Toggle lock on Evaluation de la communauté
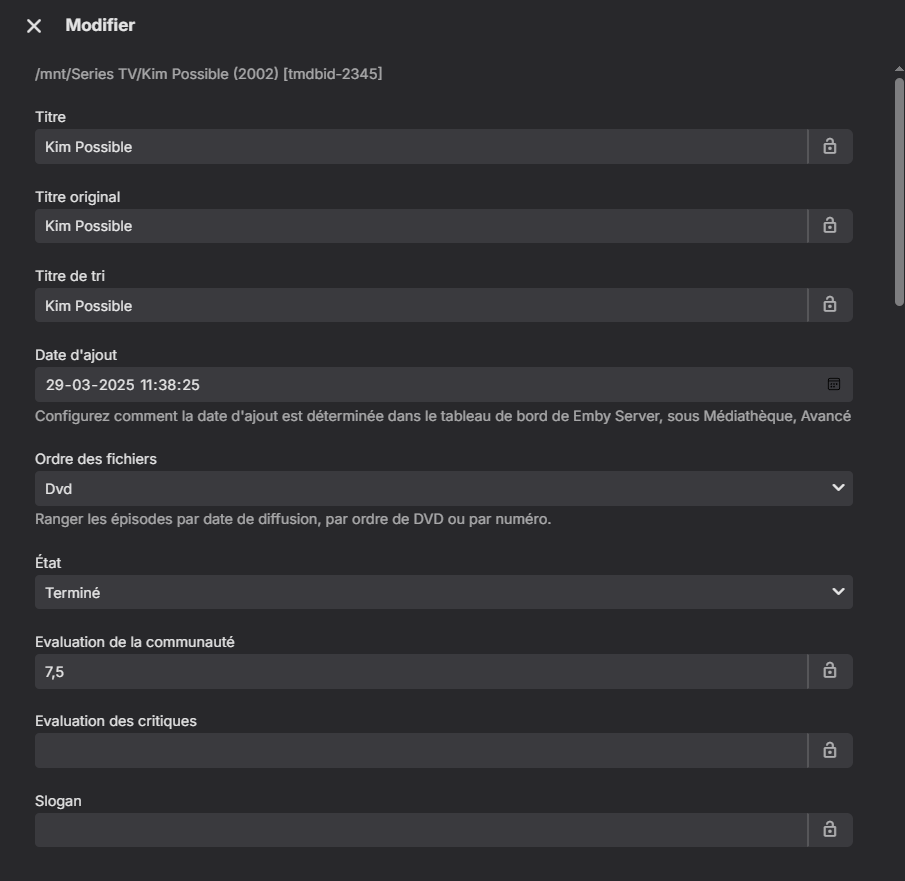This screenshot has height=881, width=905. coord(830,671)
